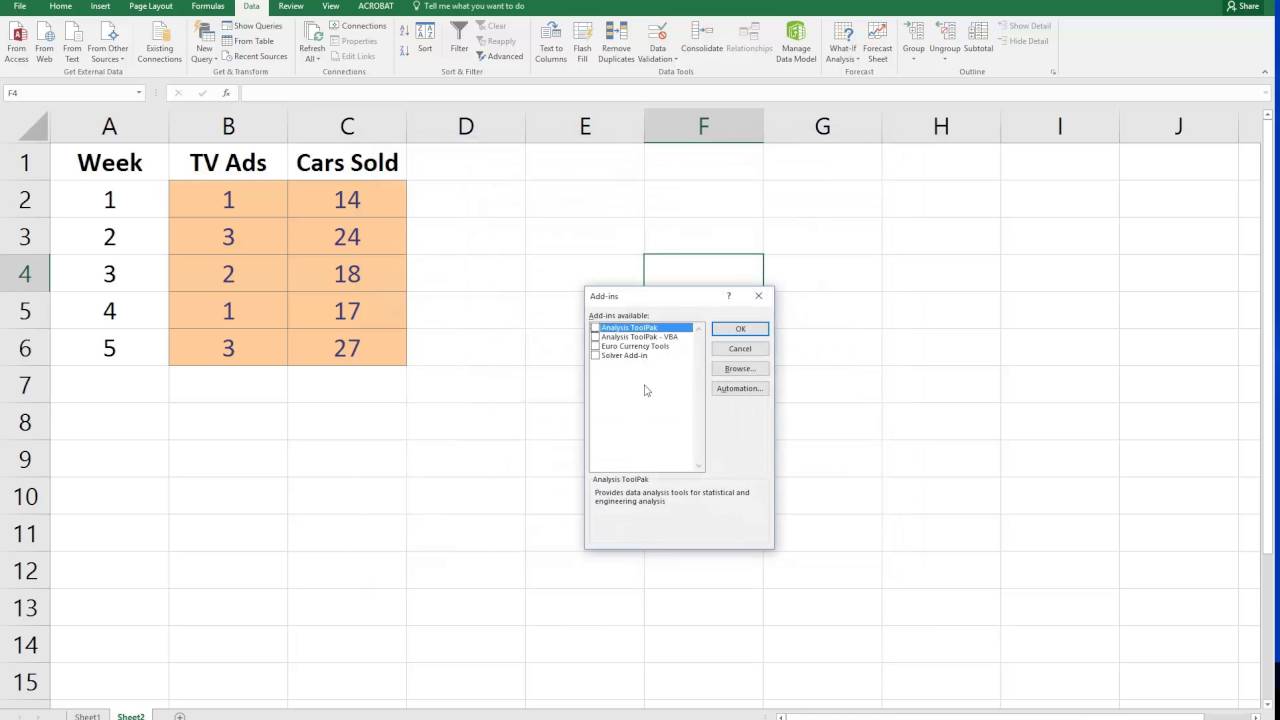Image resolution: width=1280 pixels, height=720 pixels.
Task: Click the Cars Sold header cell
Action: tap(347, 163)
